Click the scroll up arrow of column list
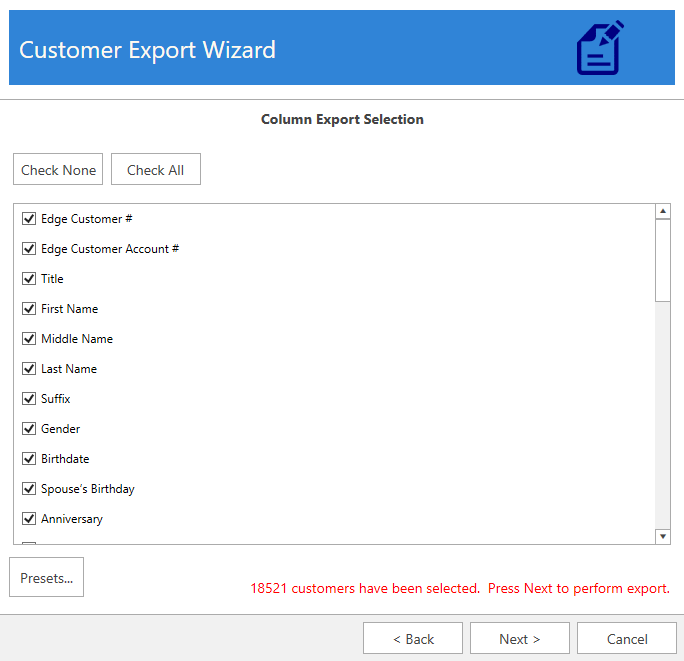684x661 pixels. (x=662, y=212)
